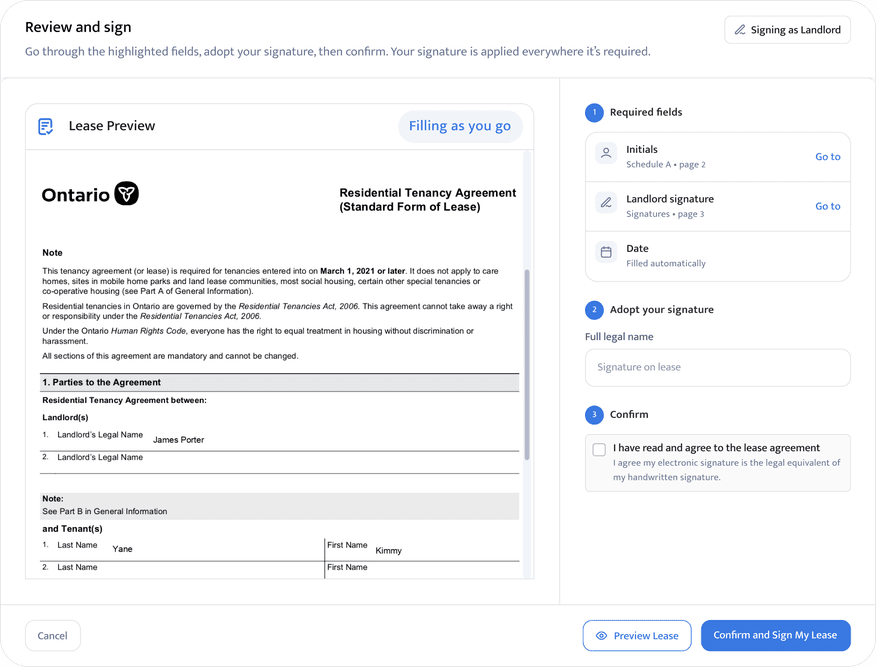Focus the Full legal name input
The image size is (876, 667).
click(717, 368)
